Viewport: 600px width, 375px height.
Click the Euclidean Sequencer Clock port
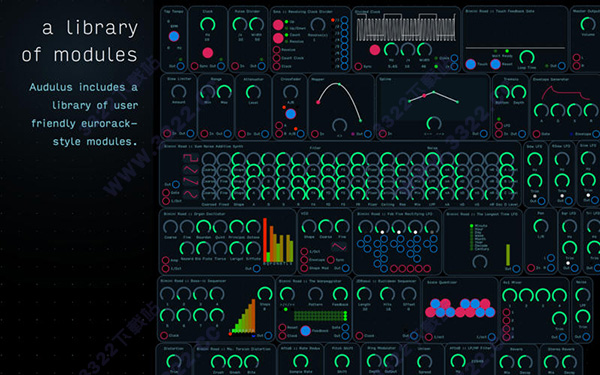pos(359,336)
